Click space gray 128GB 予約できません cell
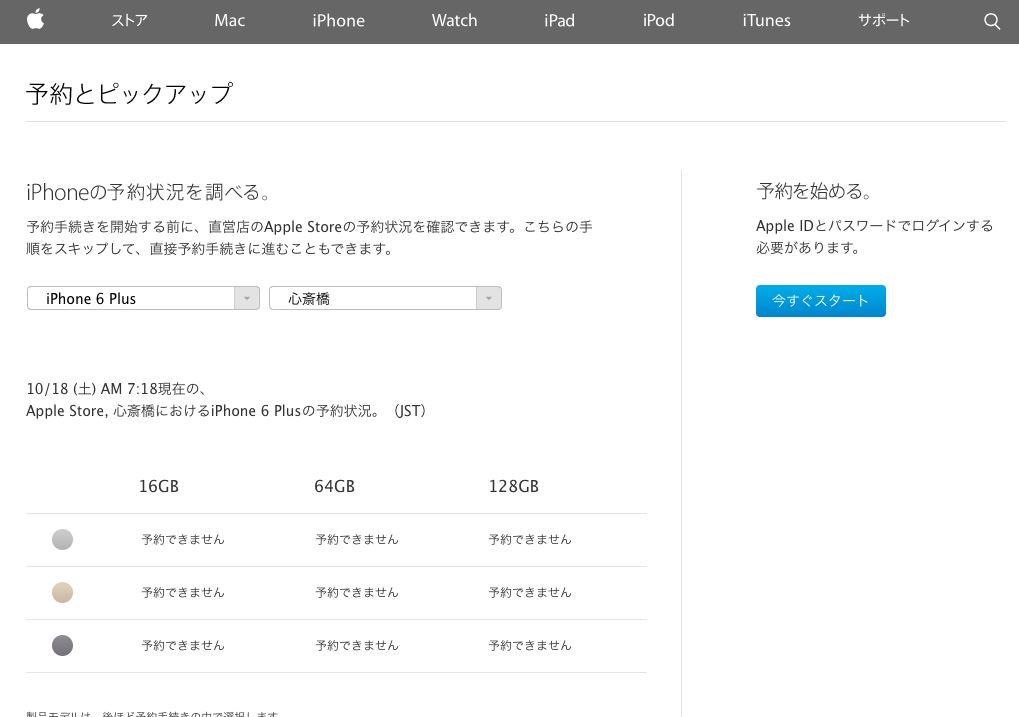Viewport: 1019px width, 717px height. tap(530, 645)
